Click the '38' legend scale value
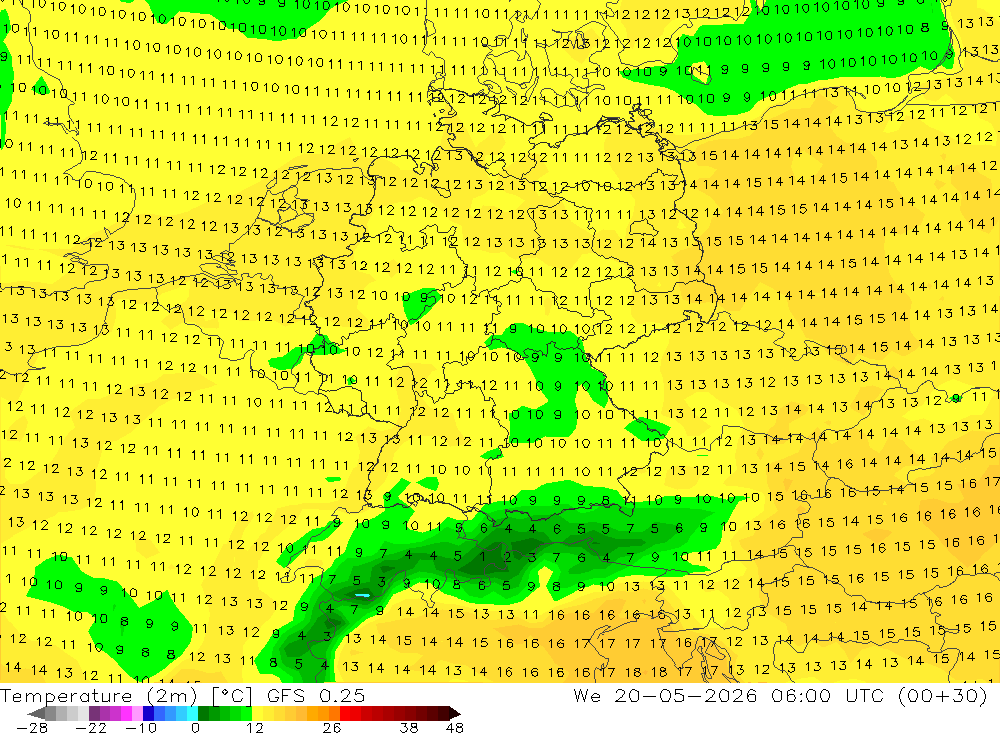The width and height of the screenshot is (1000, 733). 409,727
